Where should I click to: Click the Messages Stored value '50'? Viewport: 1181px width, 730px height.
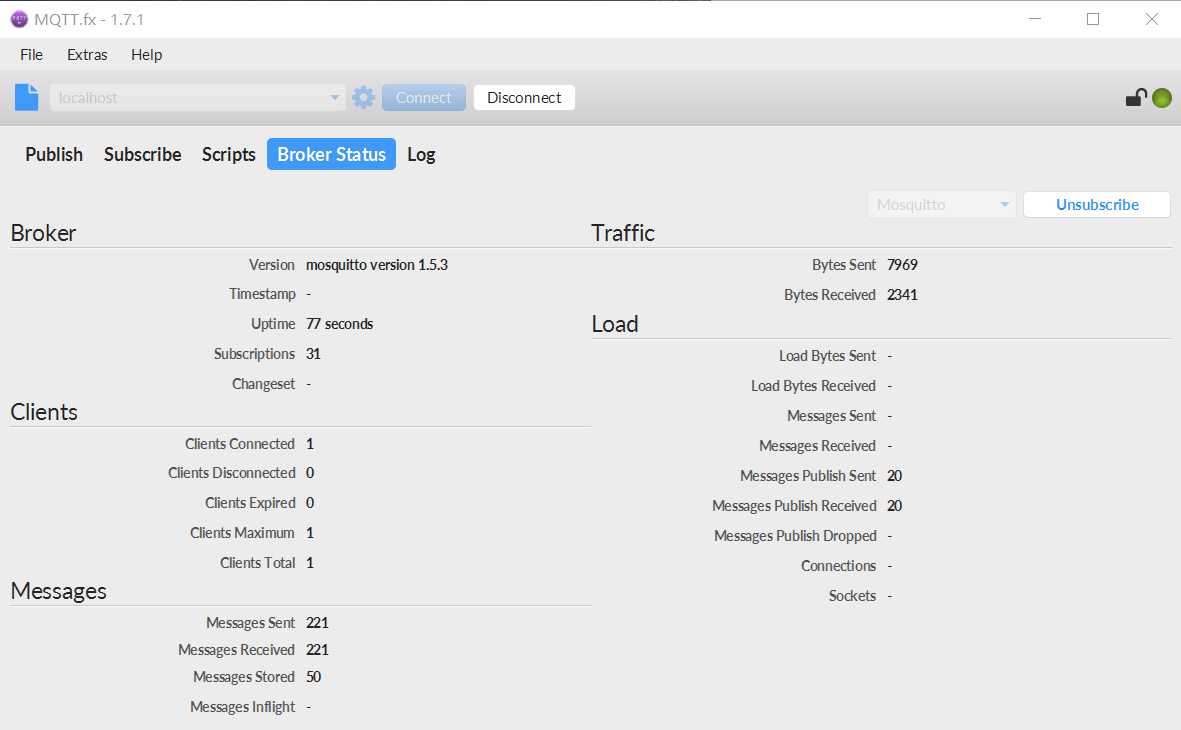[x=313, y=677]
